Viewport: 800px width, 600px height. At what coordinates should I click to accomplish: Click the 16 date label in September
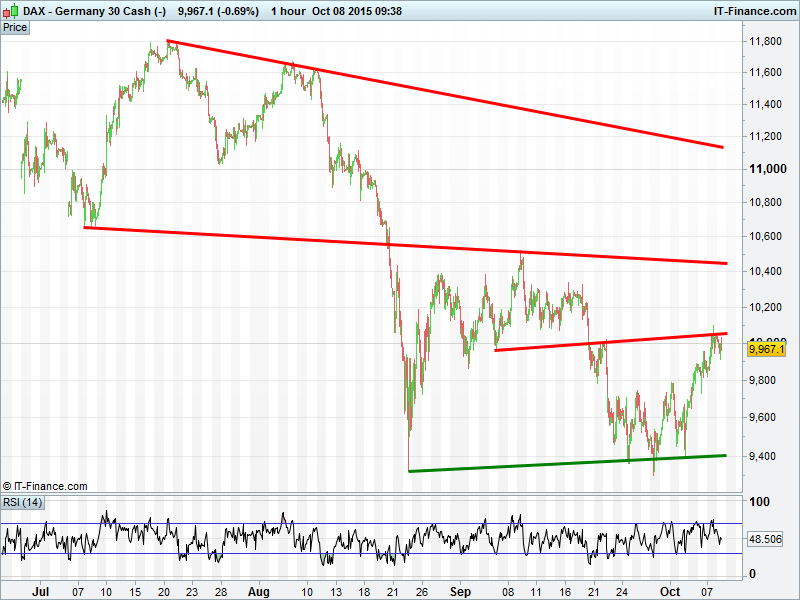[565, 592]
